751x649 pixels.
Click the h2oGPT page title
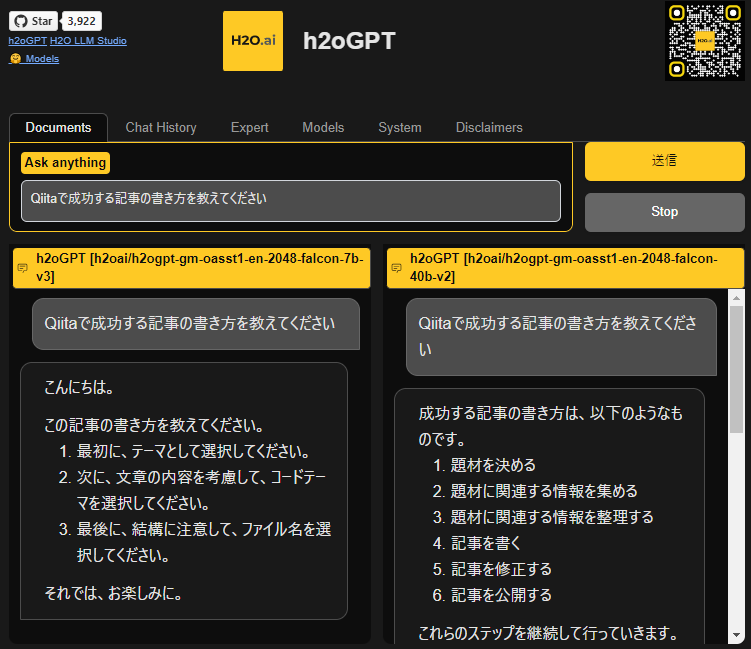349,41
